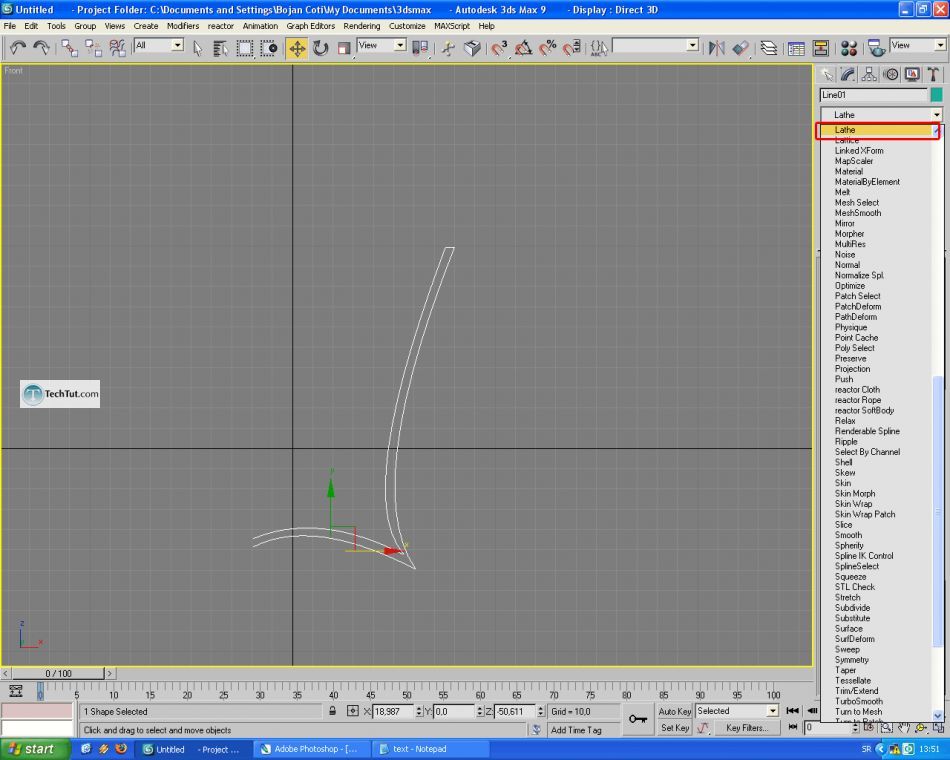Click the object color swatch beside Line01
This screenshot has height=760, width=950.
click(936, 95)
